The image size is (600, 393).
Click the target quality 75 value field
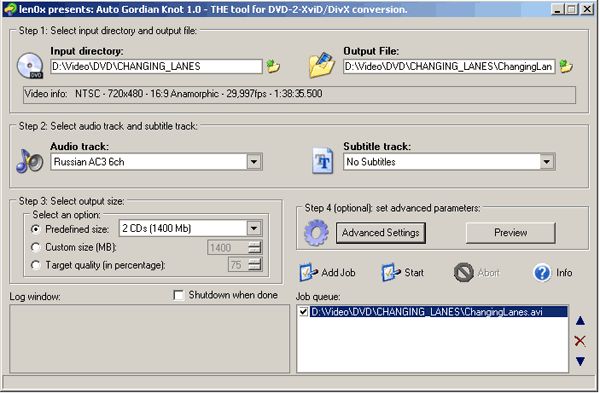pos(238,265)
